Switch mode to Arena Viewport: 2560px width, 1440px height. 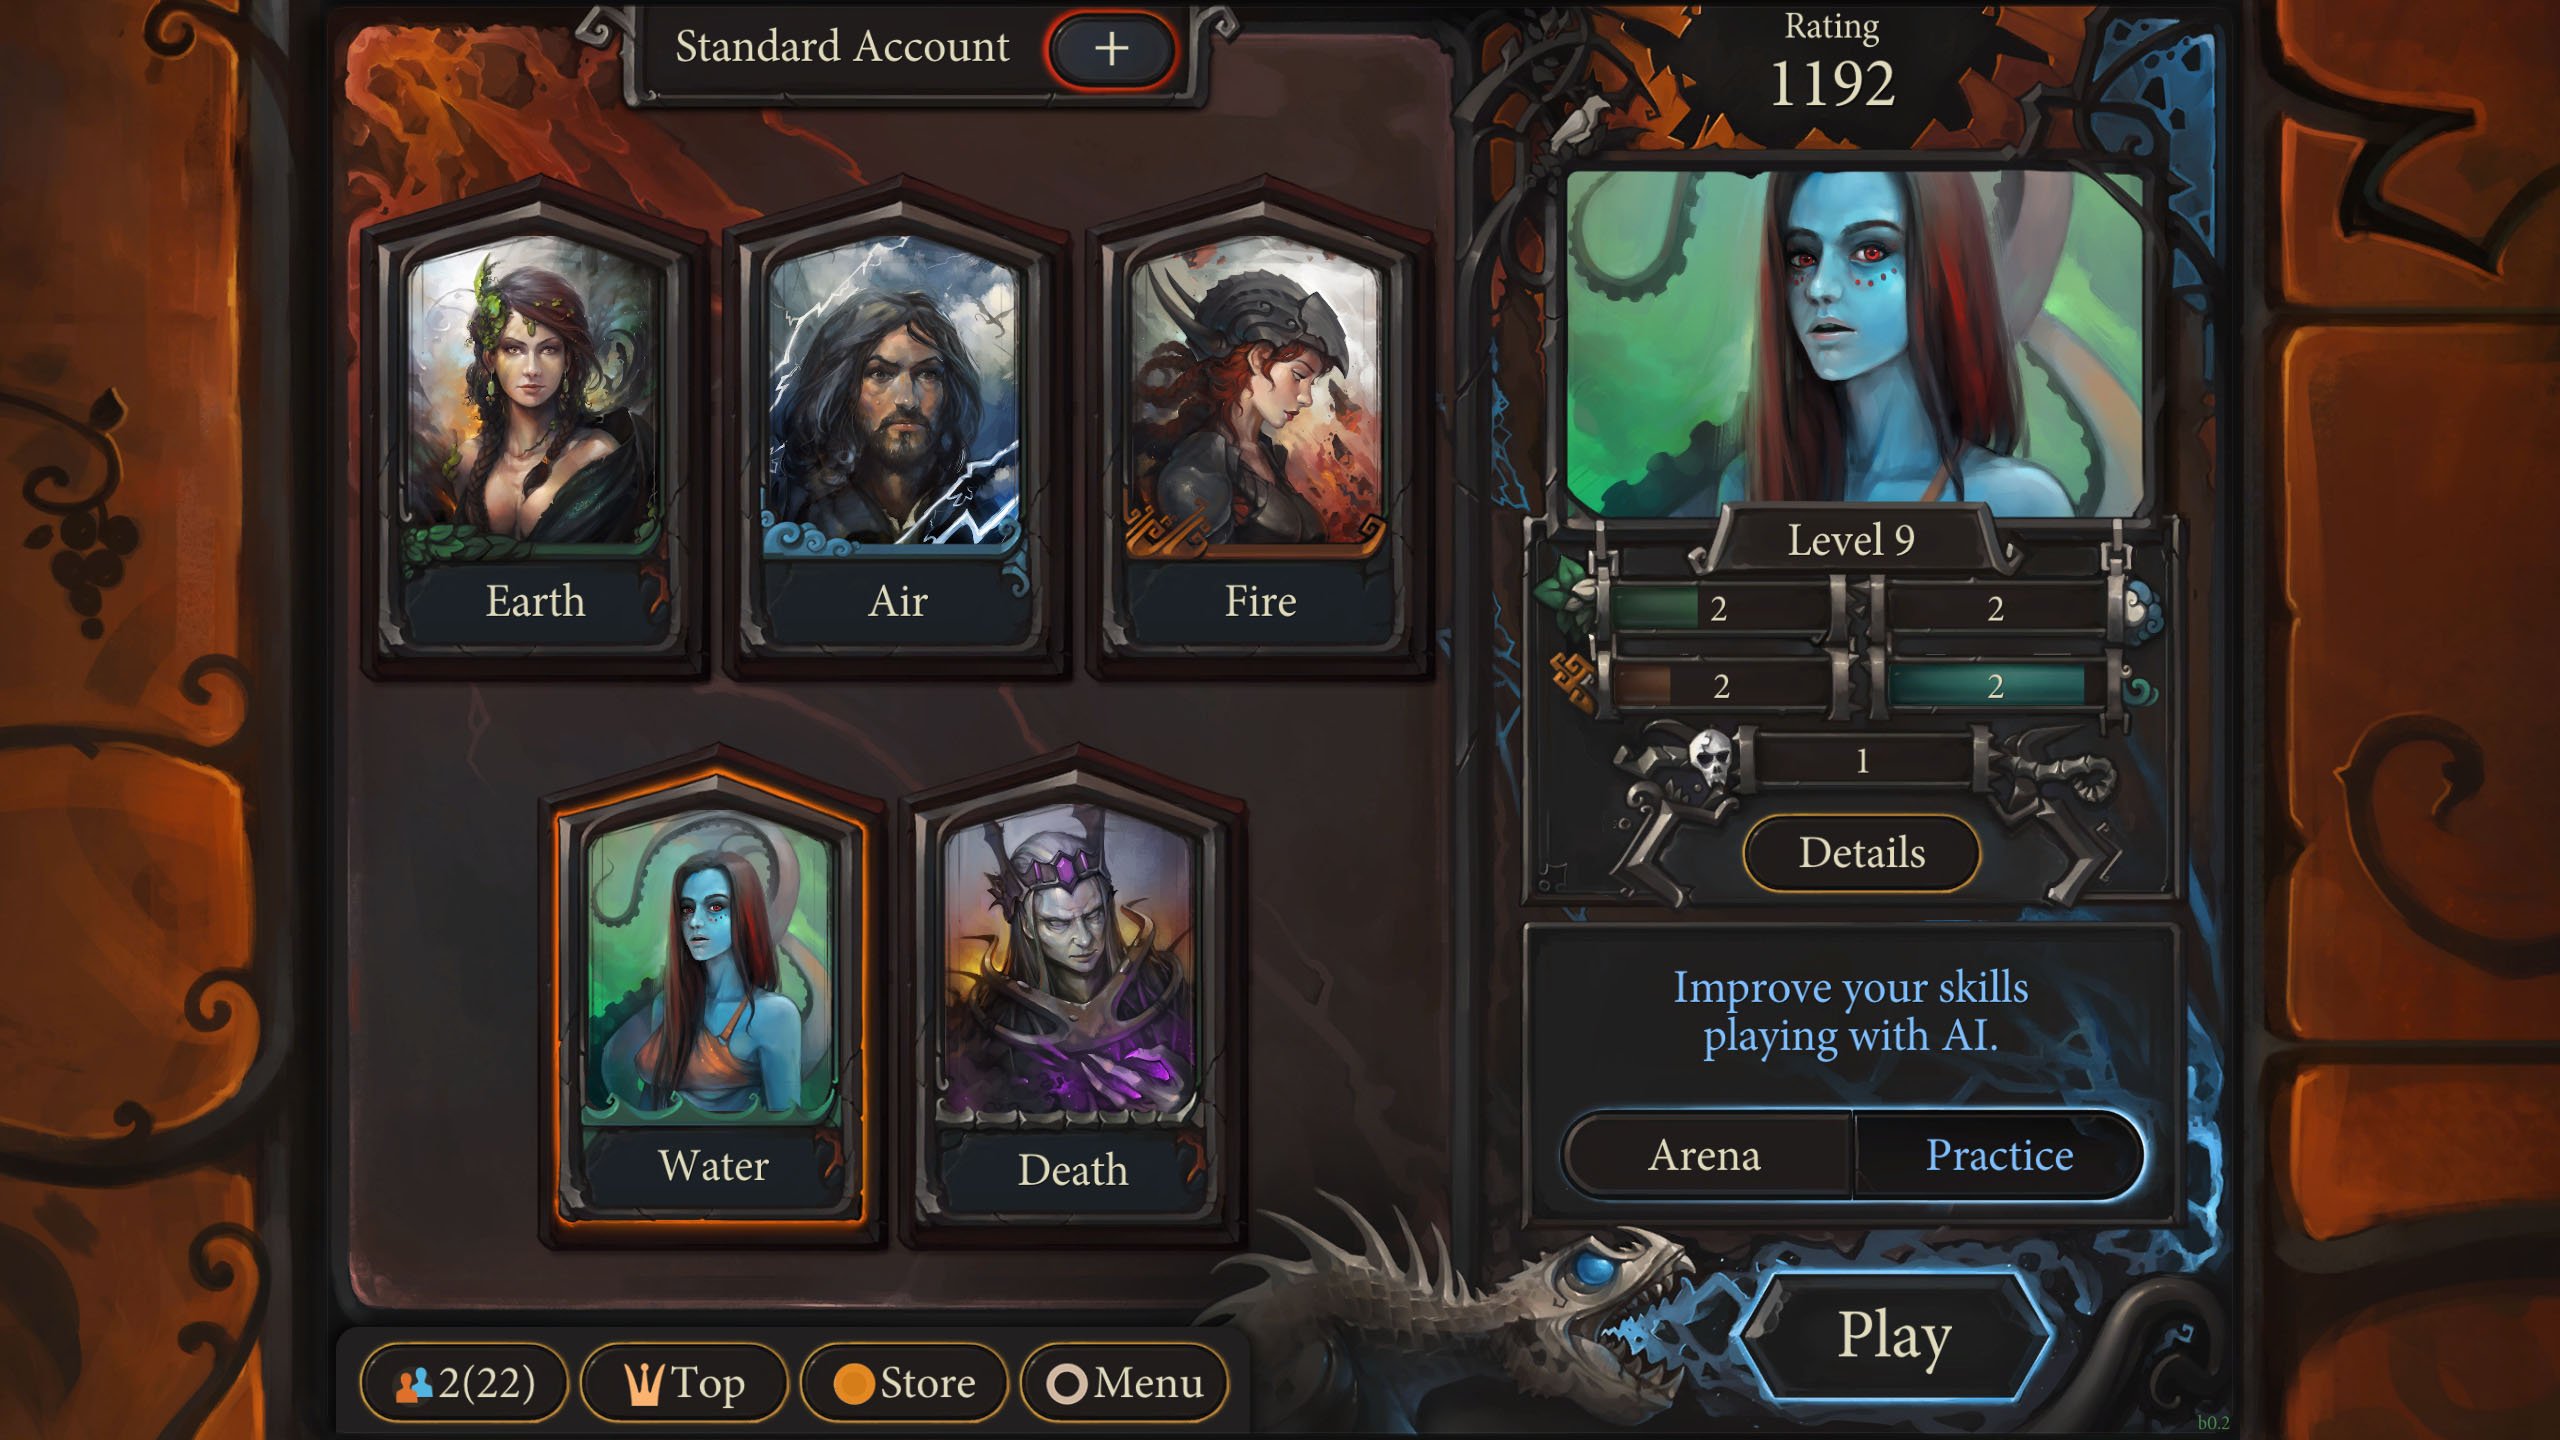coord(1706,1155)
